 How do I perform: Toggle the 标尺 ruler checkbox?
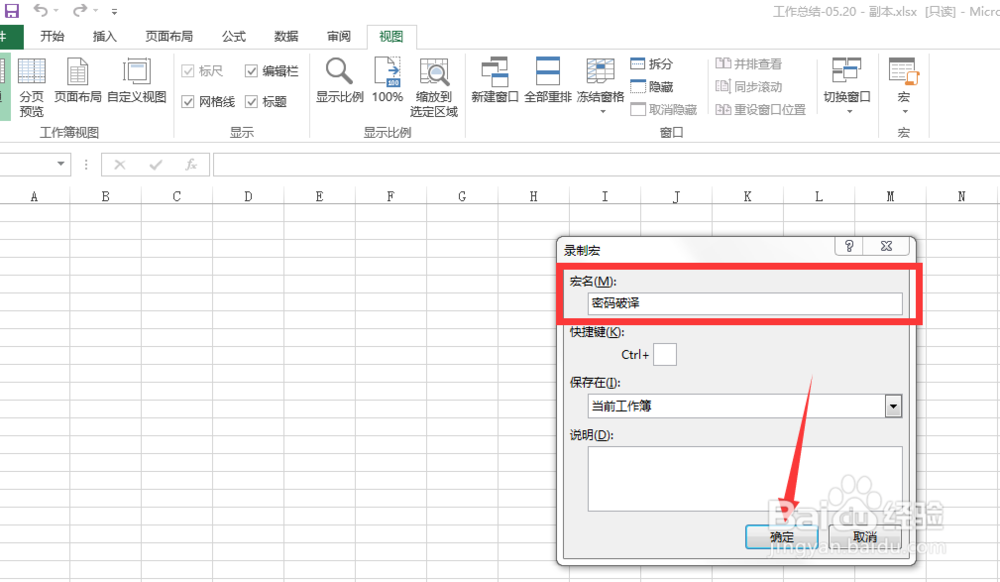(x=188, y=71)
